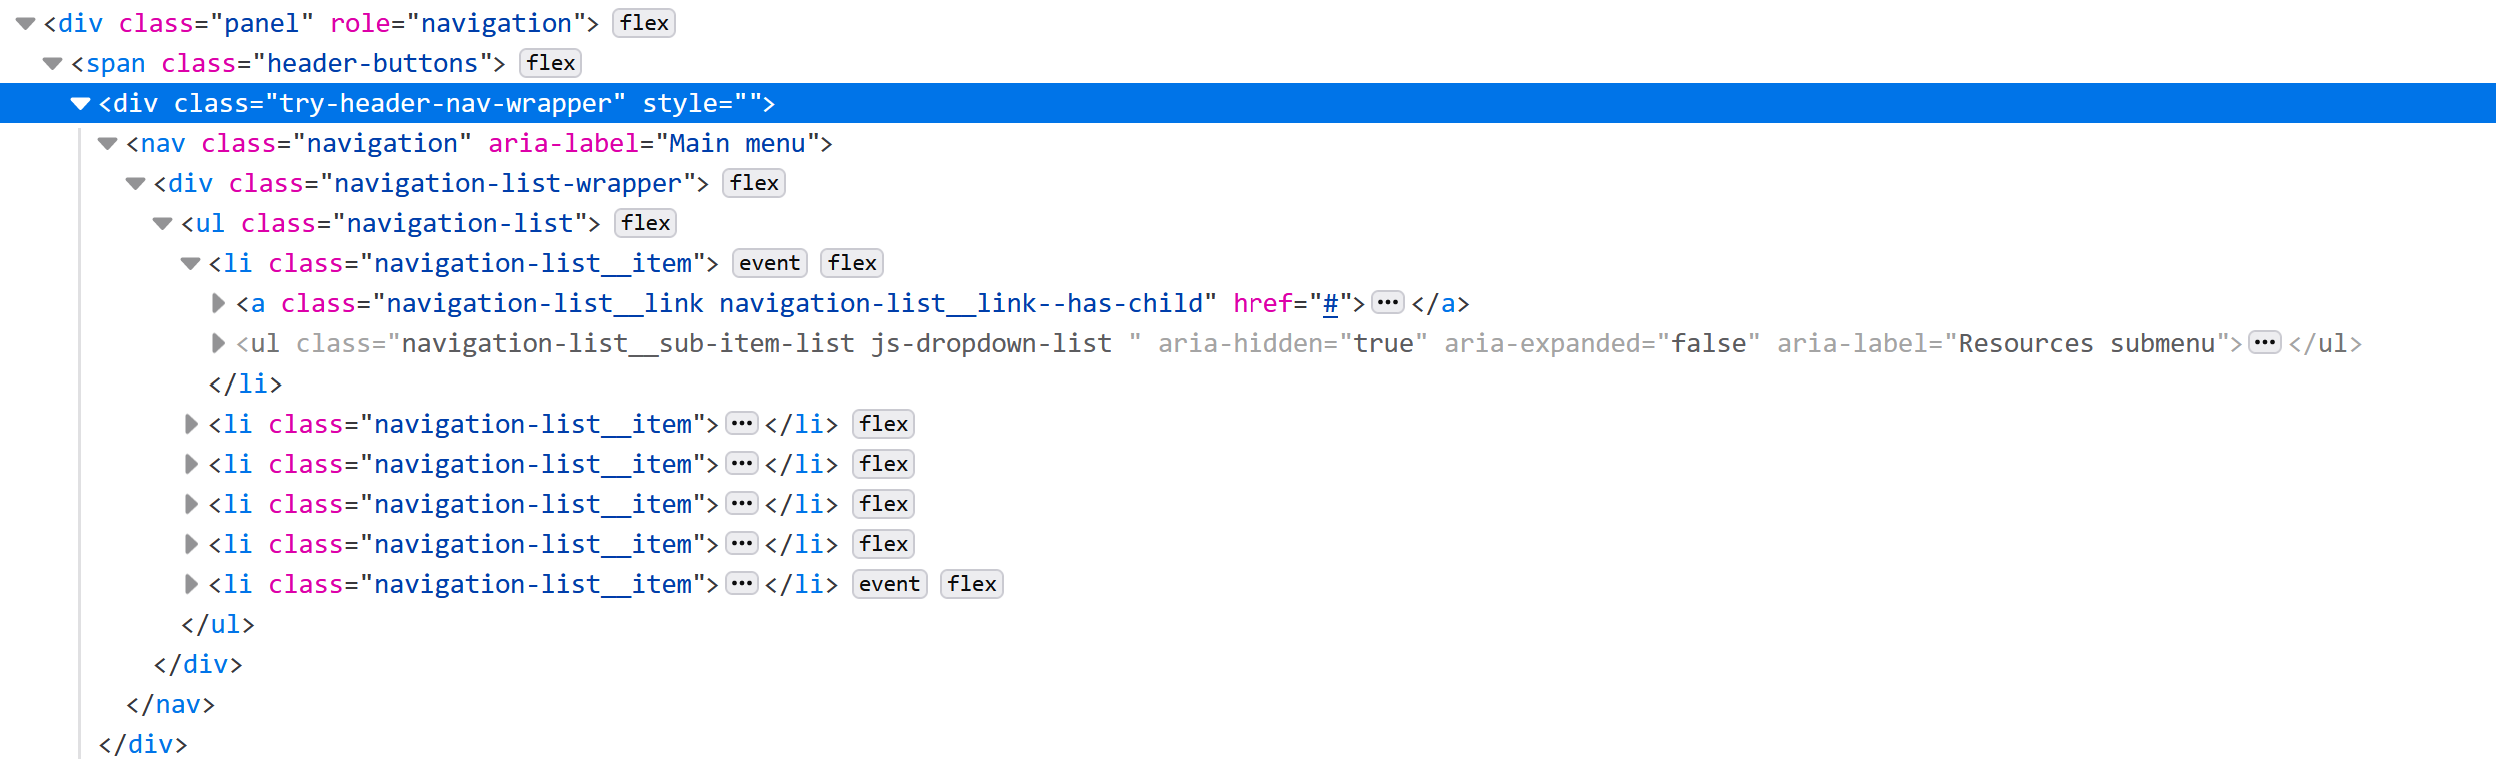Expand the Resources submenu ul node
The width and height of the screenshot is (2496, 765).
click(218, 343)
